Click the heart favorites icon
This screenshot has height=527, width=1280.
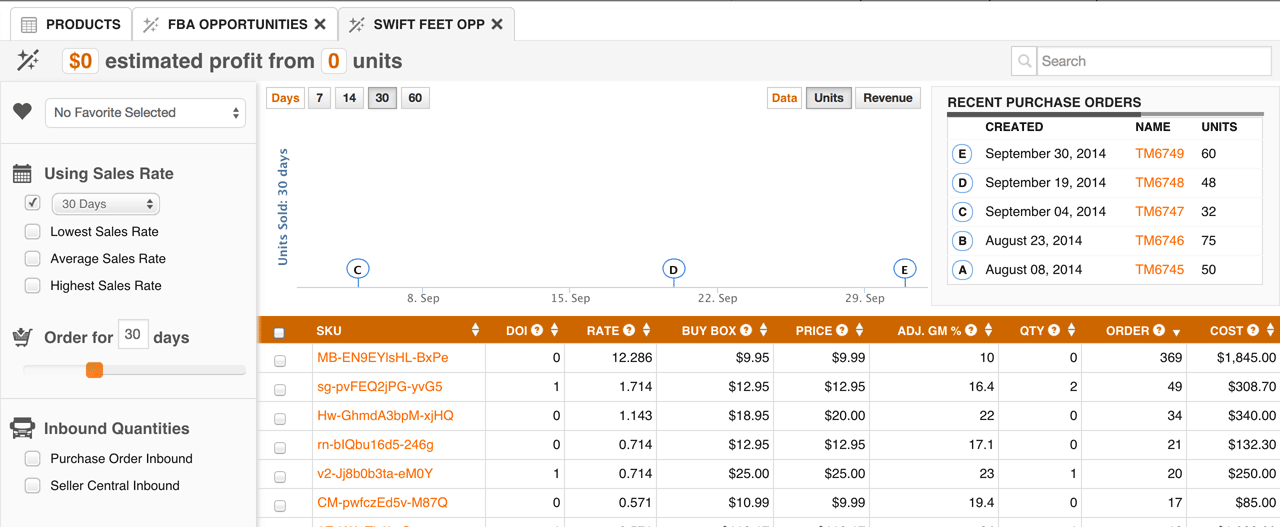pyautogui.click(x=22, y=112)
